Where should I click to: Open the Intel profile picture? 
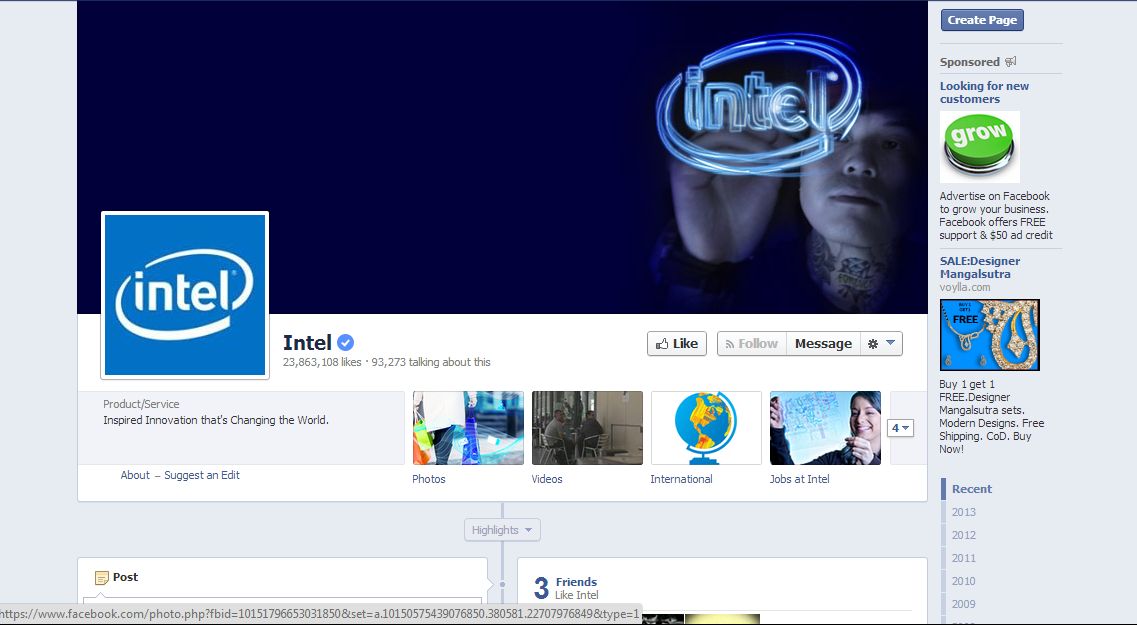click(x=185, y=295)
